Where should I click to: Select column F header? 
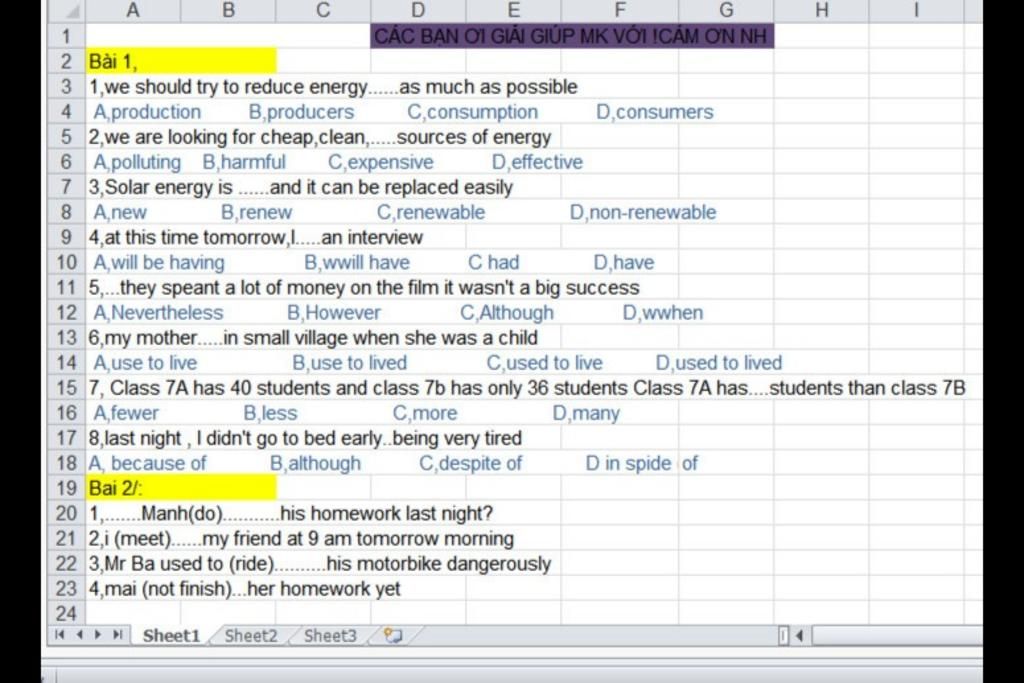click(x=620, y=10)
